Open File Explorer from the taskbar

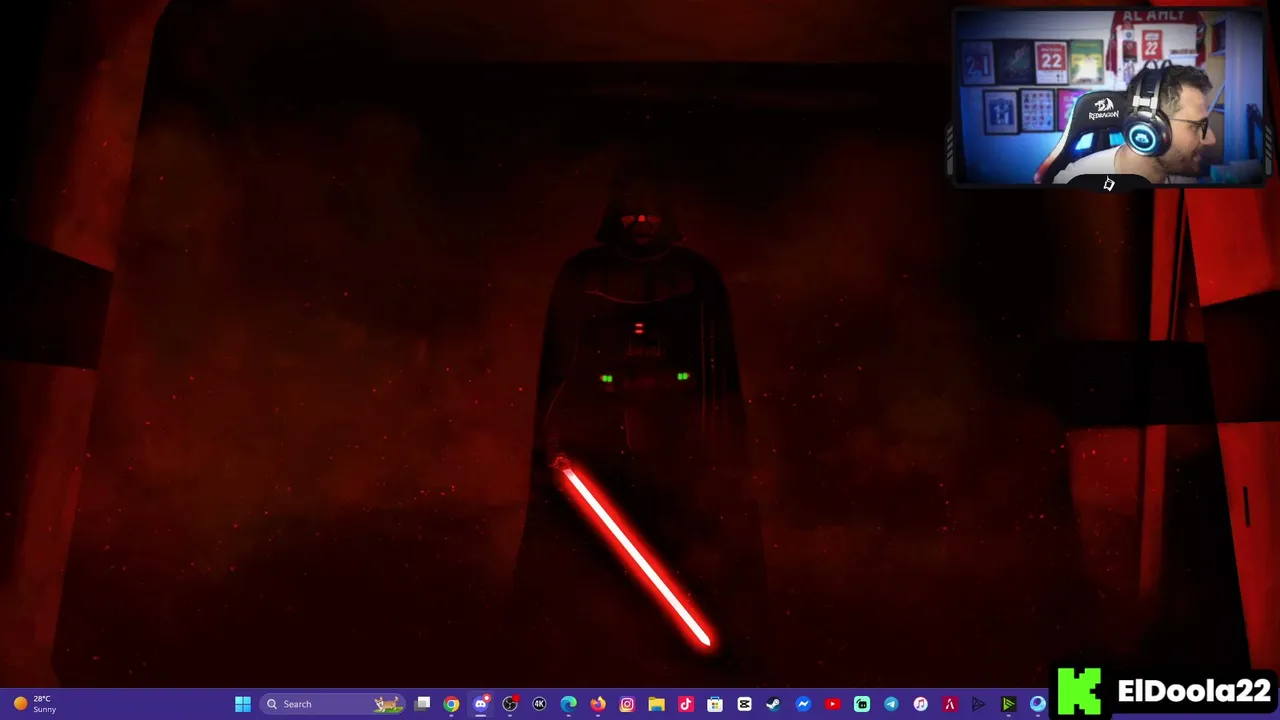[656, 704]
